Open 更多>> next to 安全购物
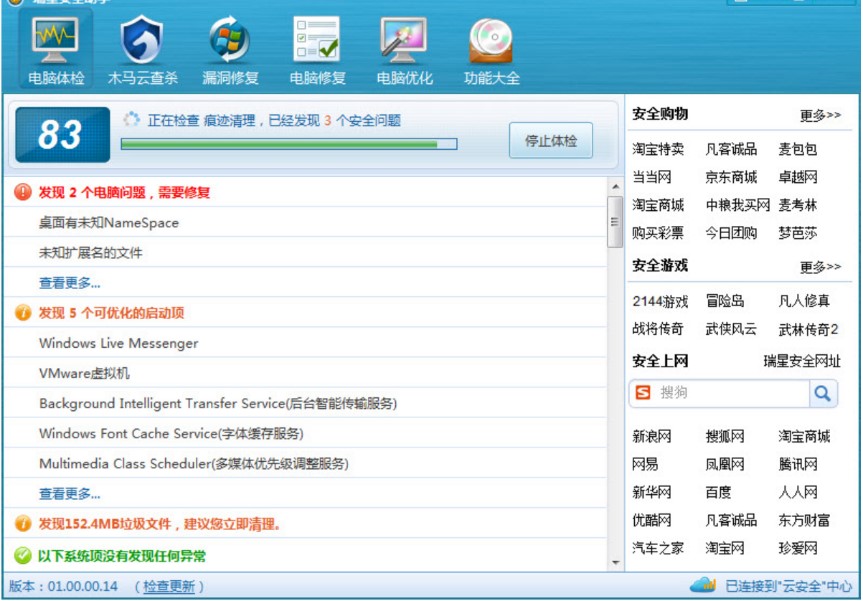The image size is (863, 601). (820, 116)
